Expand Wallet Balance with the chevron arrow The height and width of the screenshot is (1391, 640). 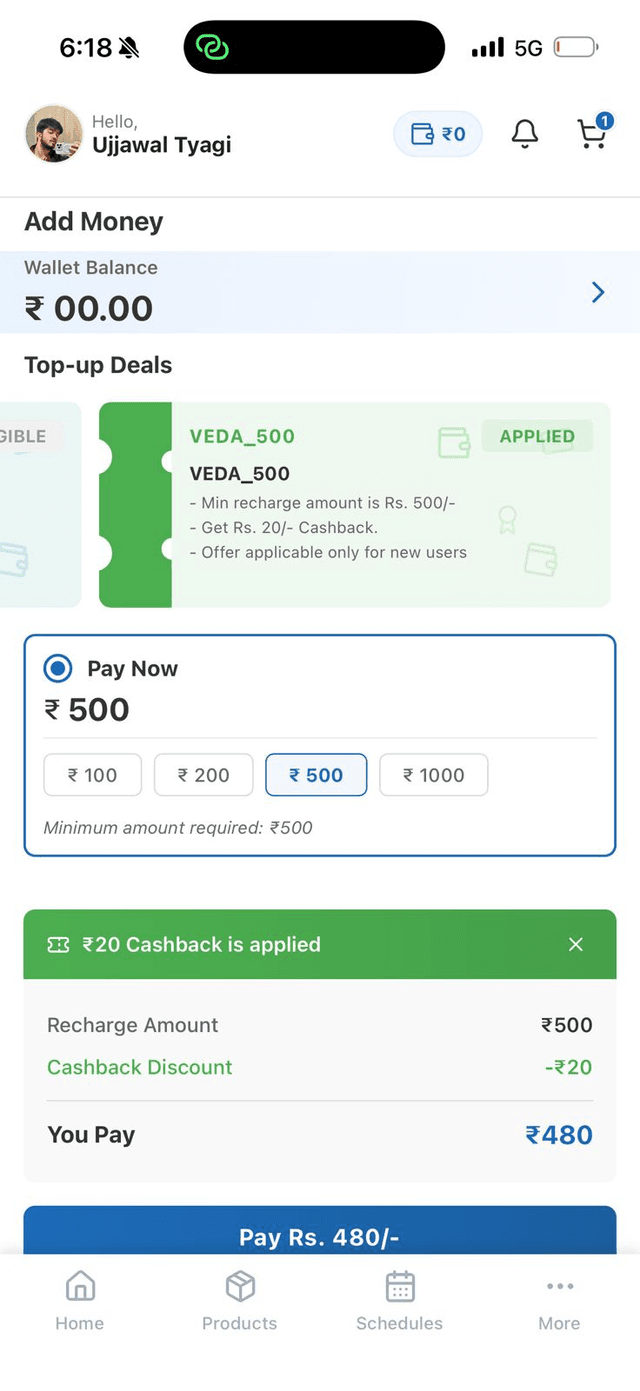coord(598,292)
